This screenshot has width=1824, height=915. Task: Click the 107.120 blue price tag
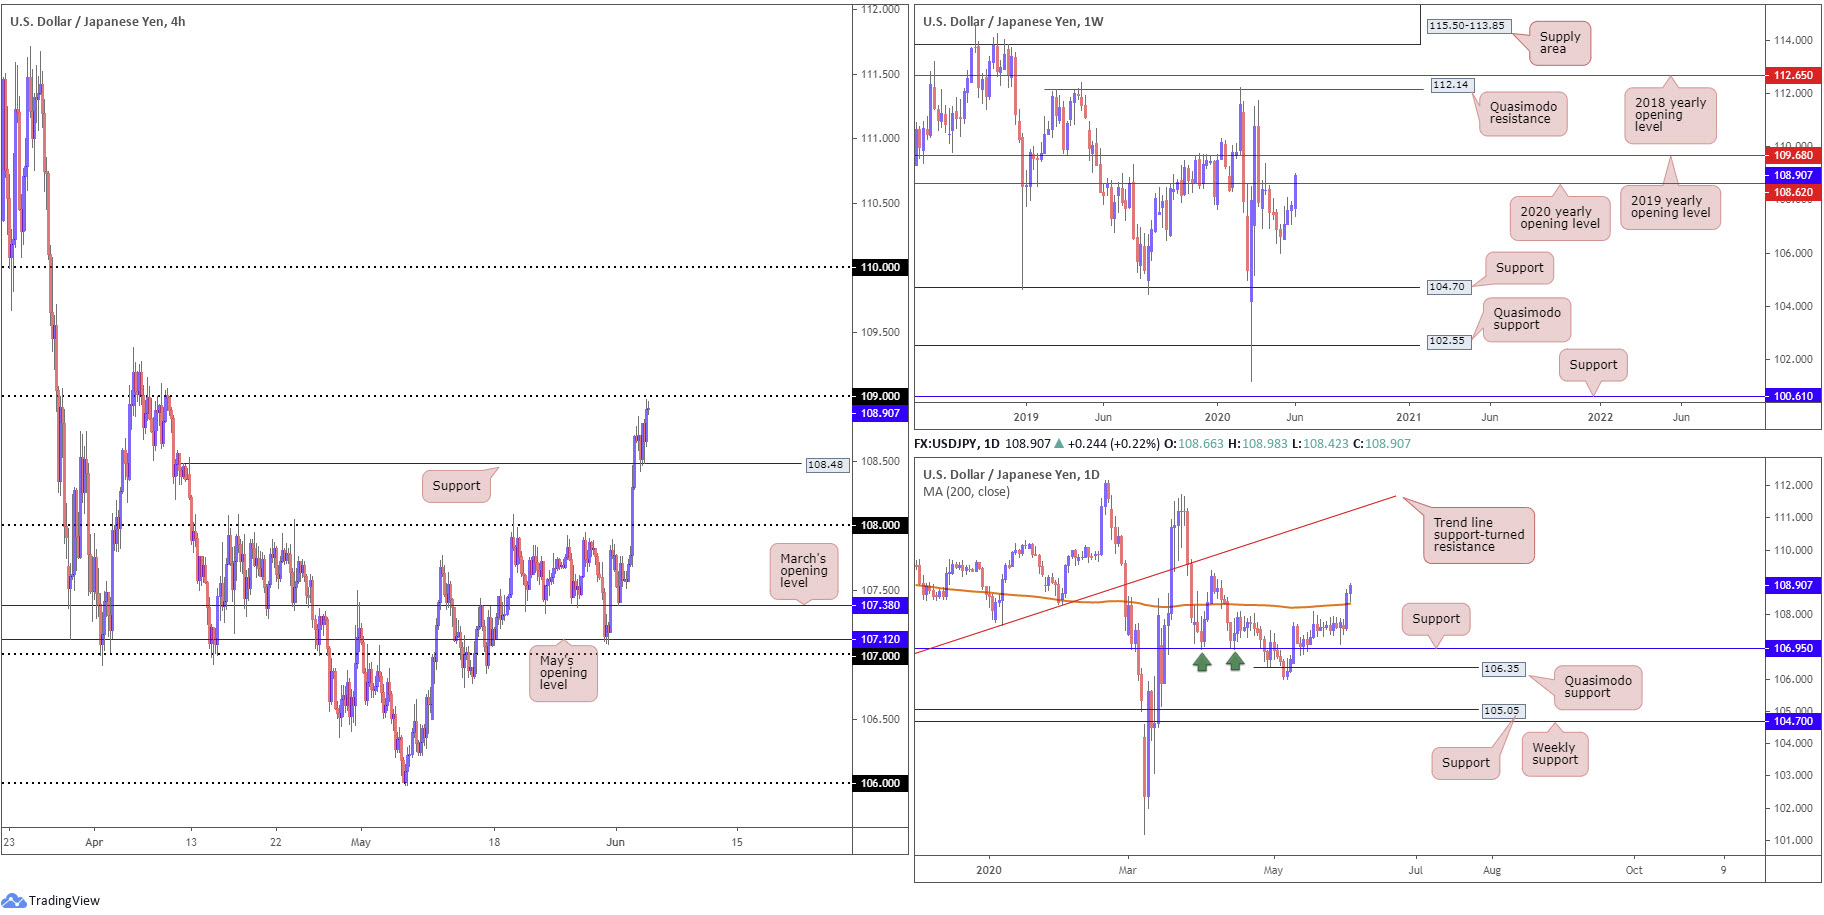coord(880,639)
